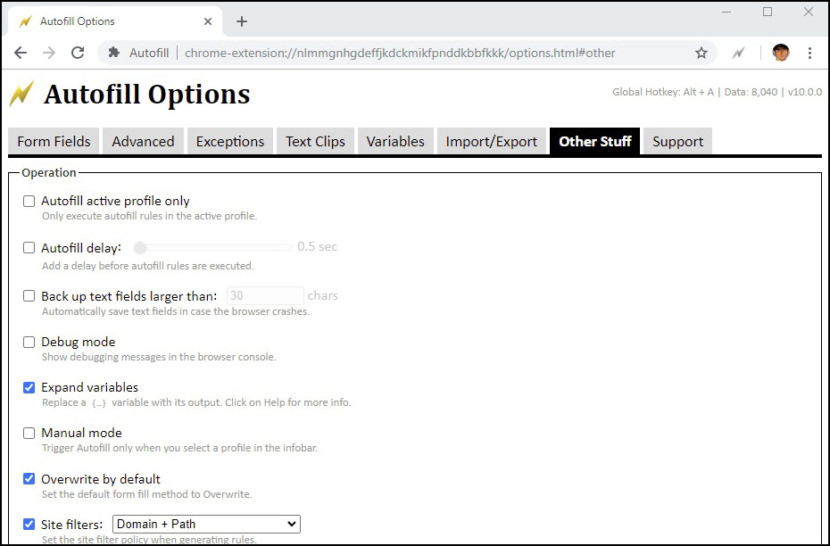Enable Debug mode checkbox

tap(29, 342)
